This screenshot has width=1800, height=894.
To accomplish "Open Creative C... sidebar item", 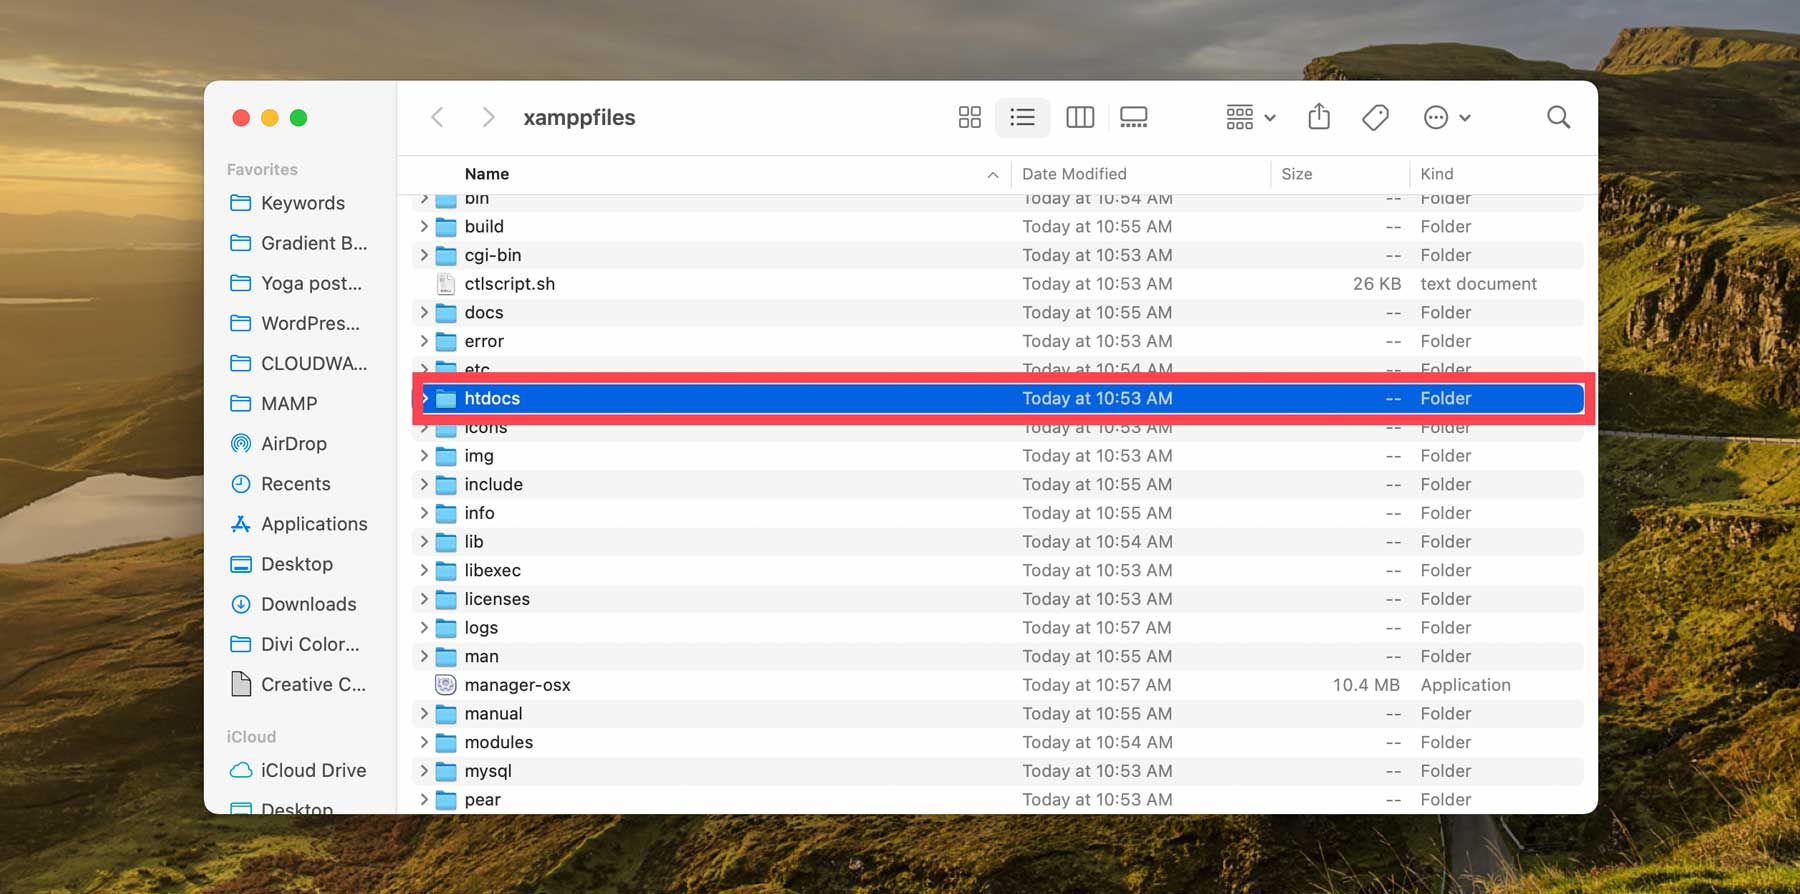I will pos(300,684).
